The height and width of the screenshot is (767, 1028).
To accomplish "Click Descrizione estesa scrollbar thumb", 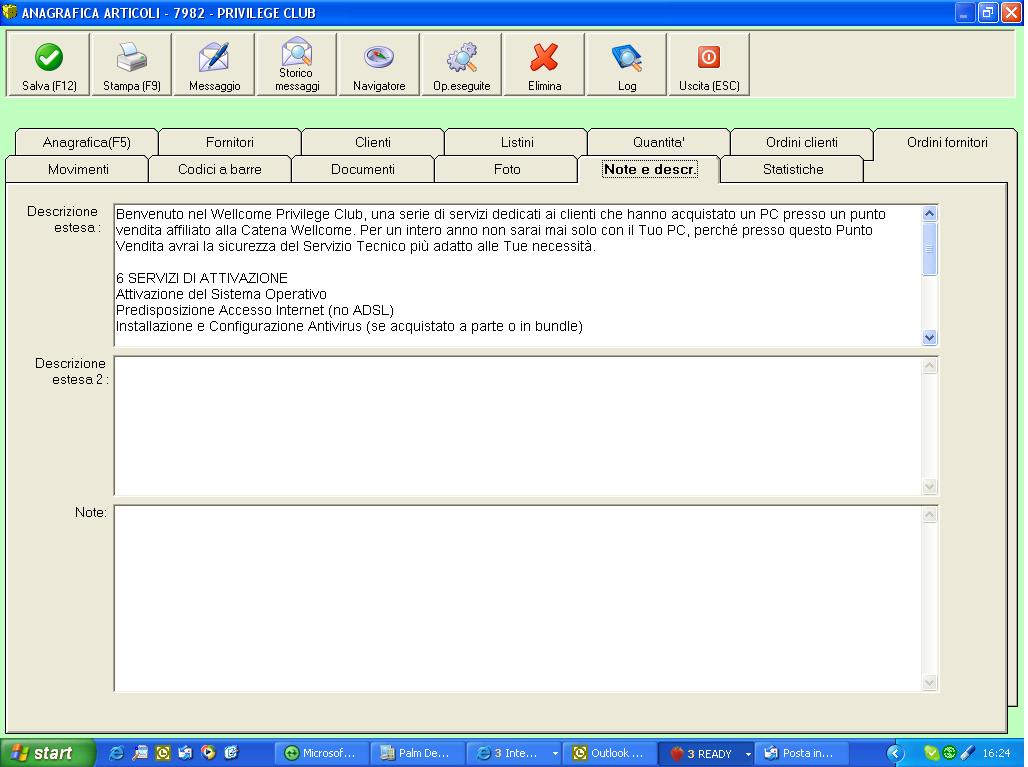I will (929, 248).
